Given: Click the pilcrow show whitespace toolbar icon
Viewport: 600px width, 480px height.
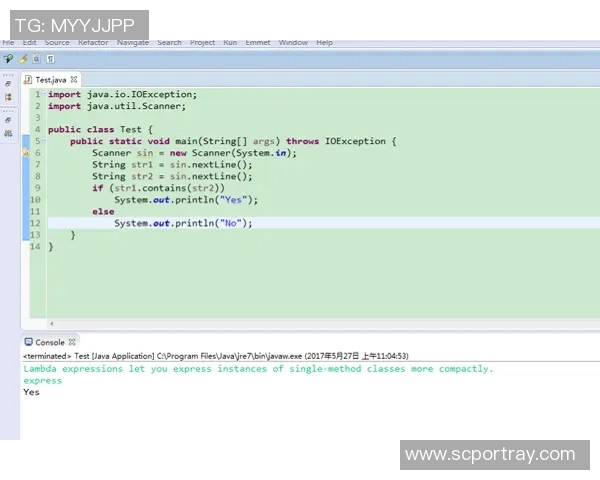Looking at the screenshot, I should click(x=51, y=60).
